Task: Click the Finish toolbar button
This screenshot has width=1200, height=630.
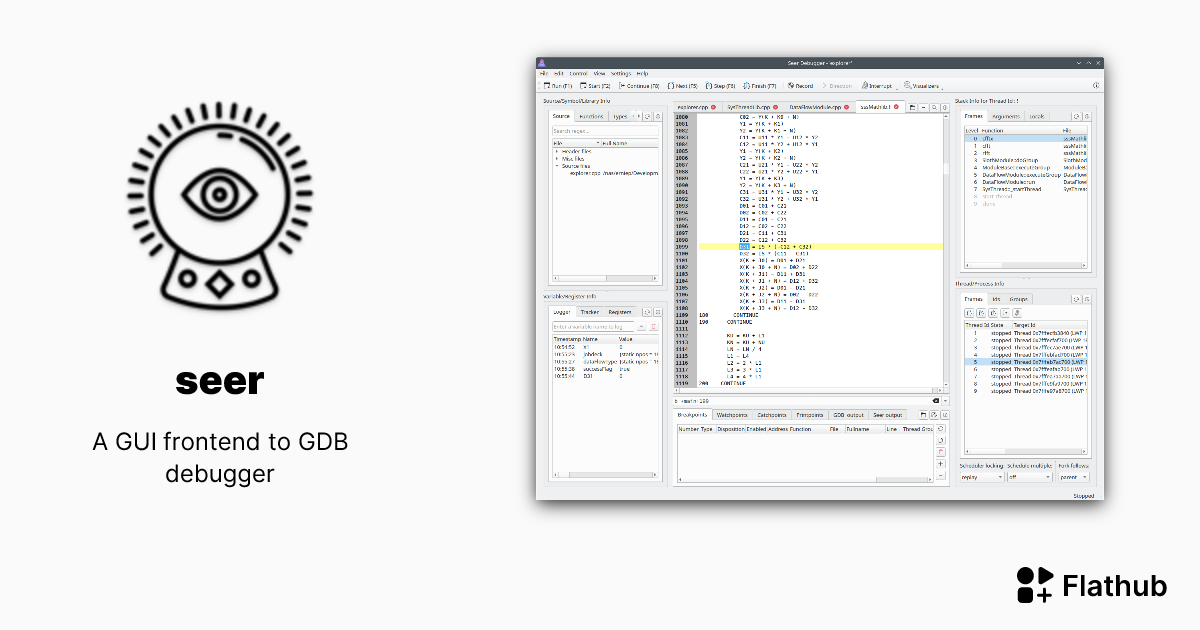Action: tap(762, 86)
